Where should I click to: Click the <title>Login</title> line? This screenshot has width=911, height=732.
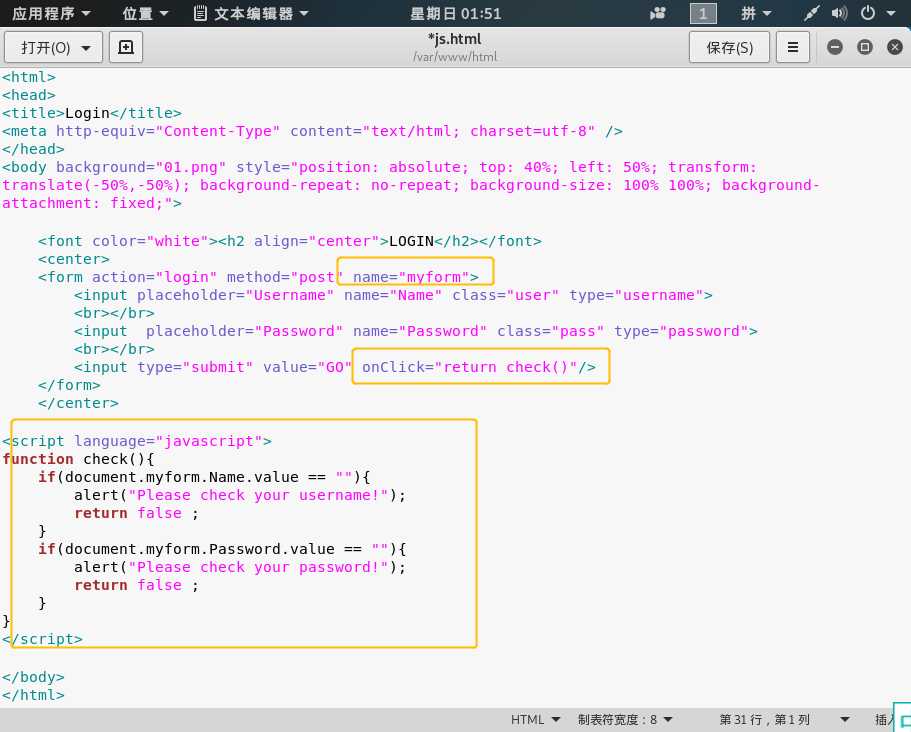(x=92, y=113)
